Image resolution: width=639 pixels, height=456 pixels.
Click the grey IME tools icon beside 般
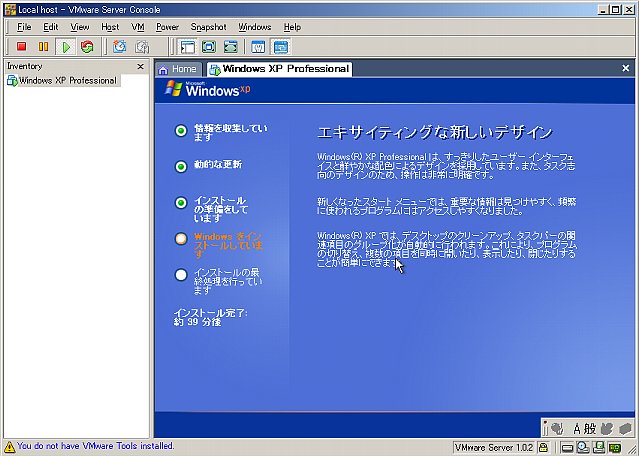(607, 429)
